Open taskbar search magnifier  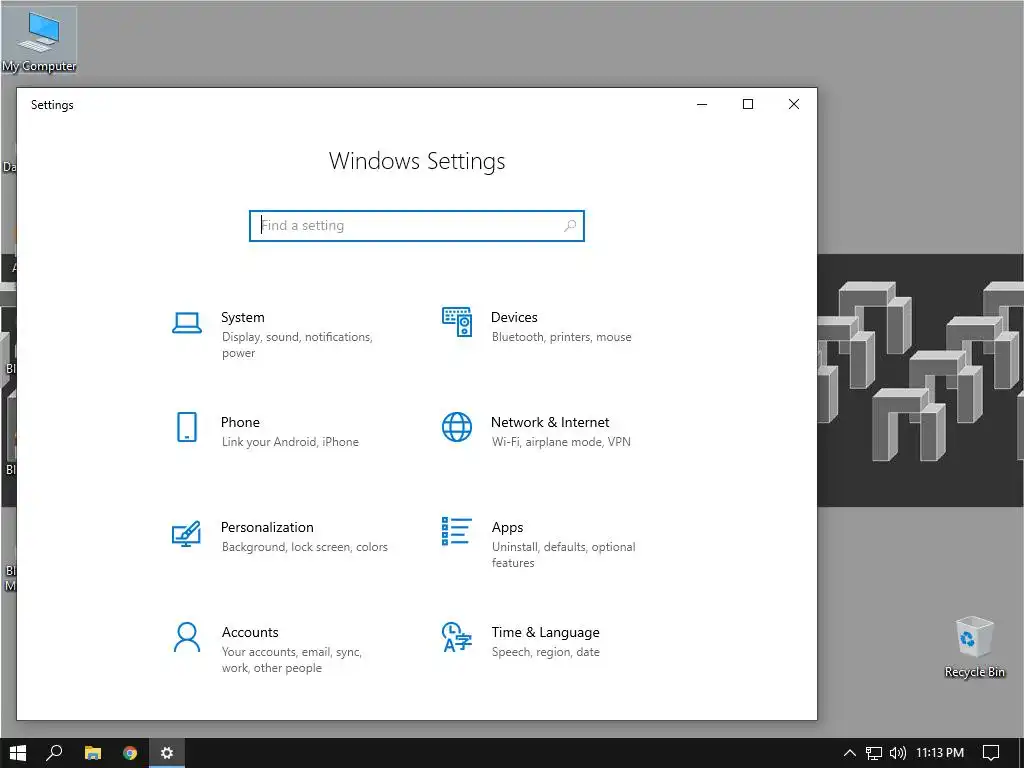[54, 753]
